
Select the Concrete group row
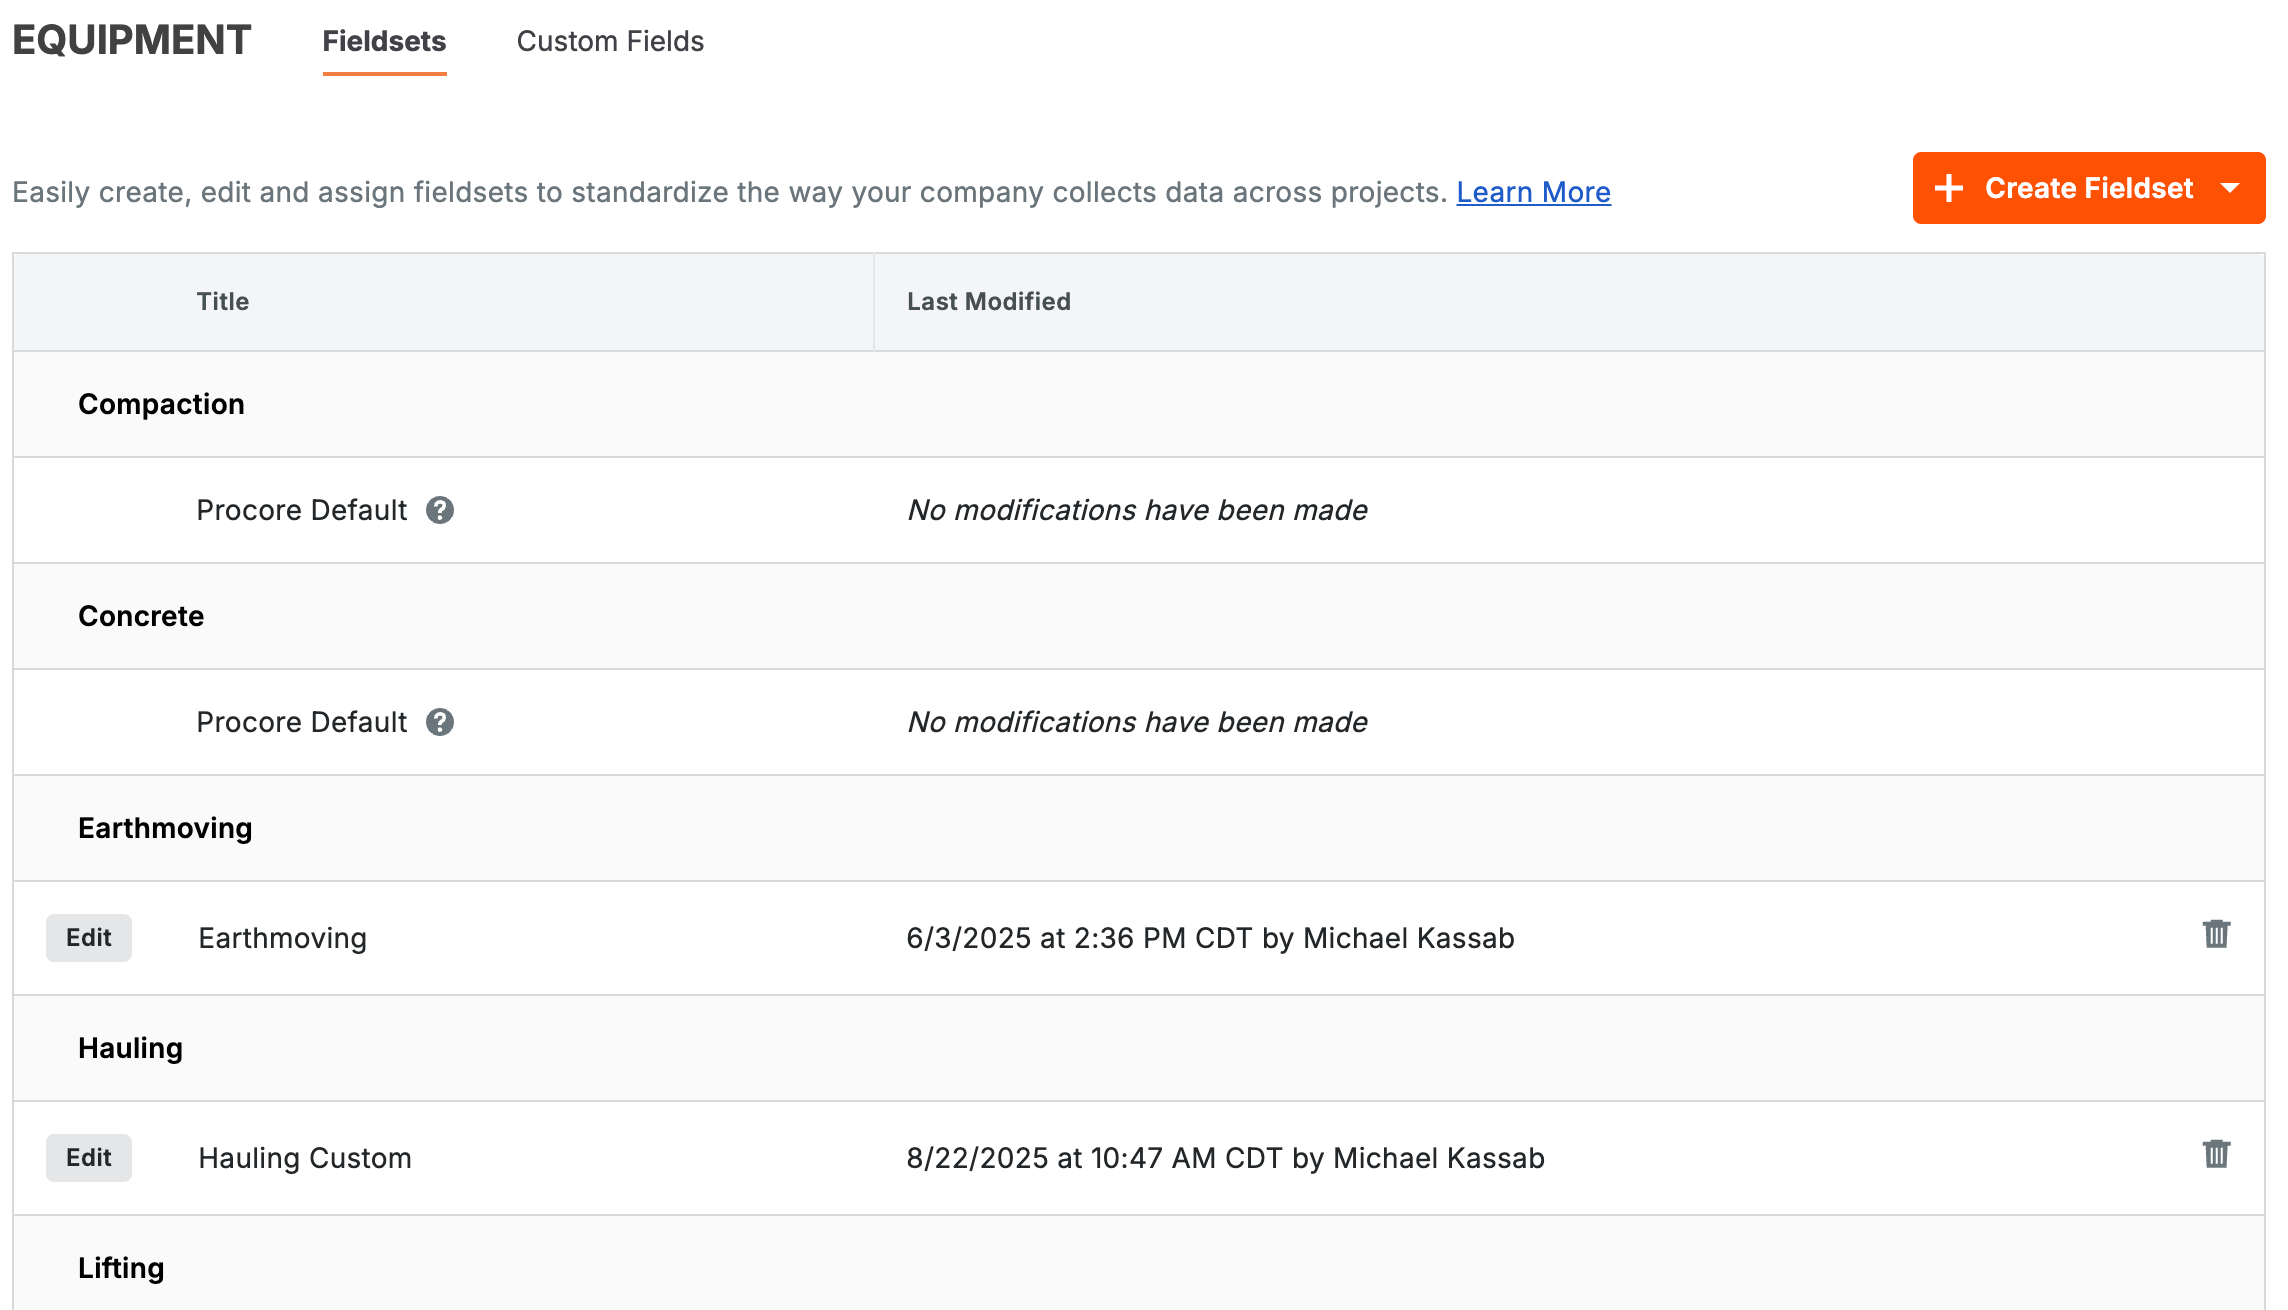(x=141, y=616)
